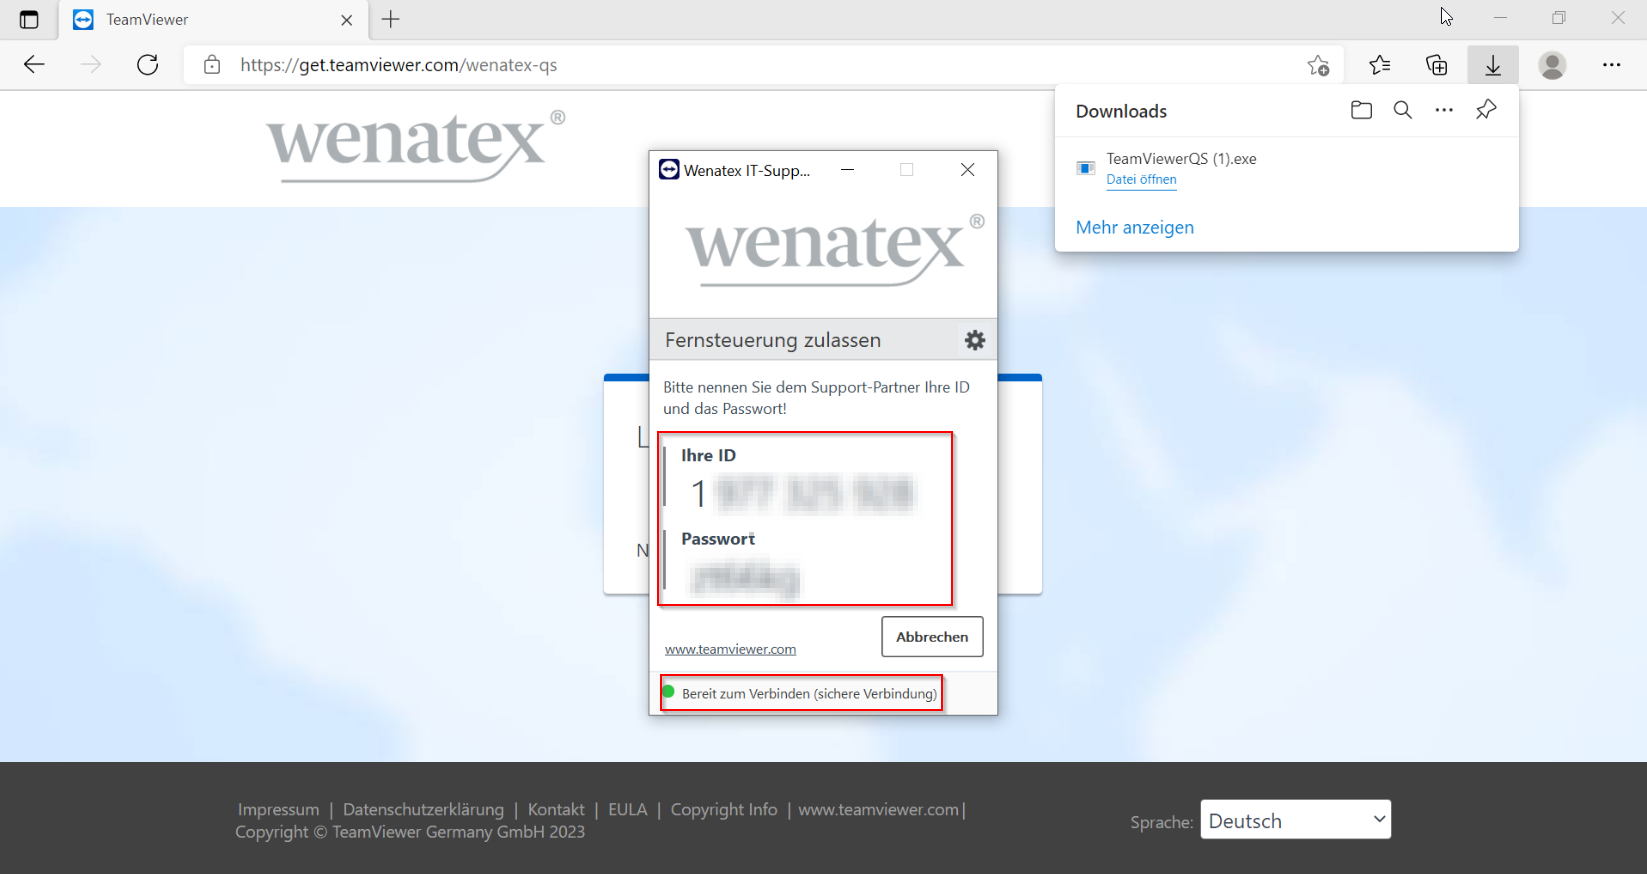Select the TeamViewer browser tab
Screen dimensions: 1647x874
[214, 20]
